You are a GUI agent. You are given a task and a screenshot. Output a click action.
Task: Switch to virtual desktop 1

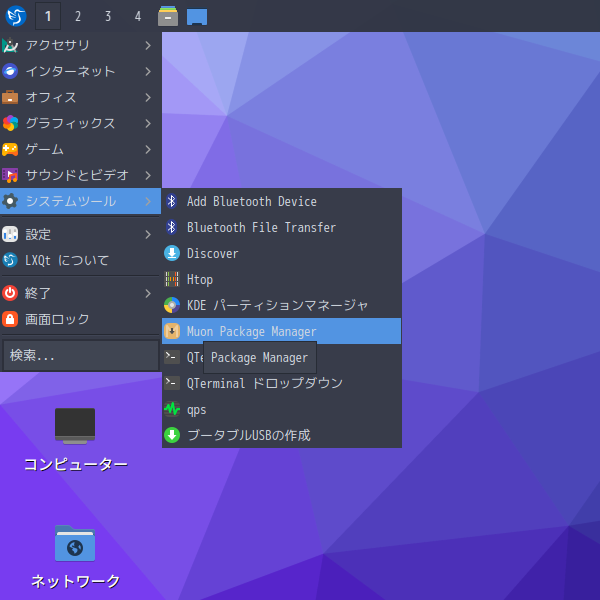click(x=48, y=16)
